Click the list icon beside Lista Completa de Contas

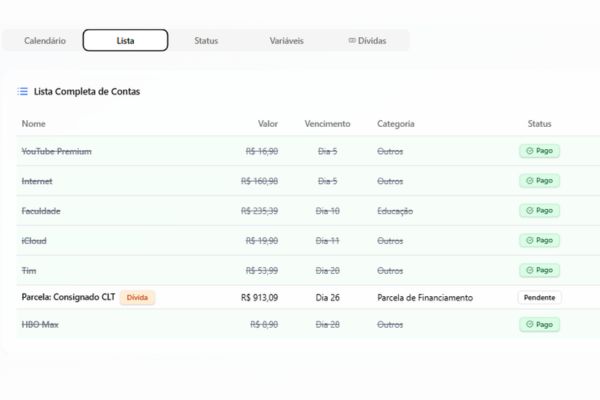pos(23,91)
